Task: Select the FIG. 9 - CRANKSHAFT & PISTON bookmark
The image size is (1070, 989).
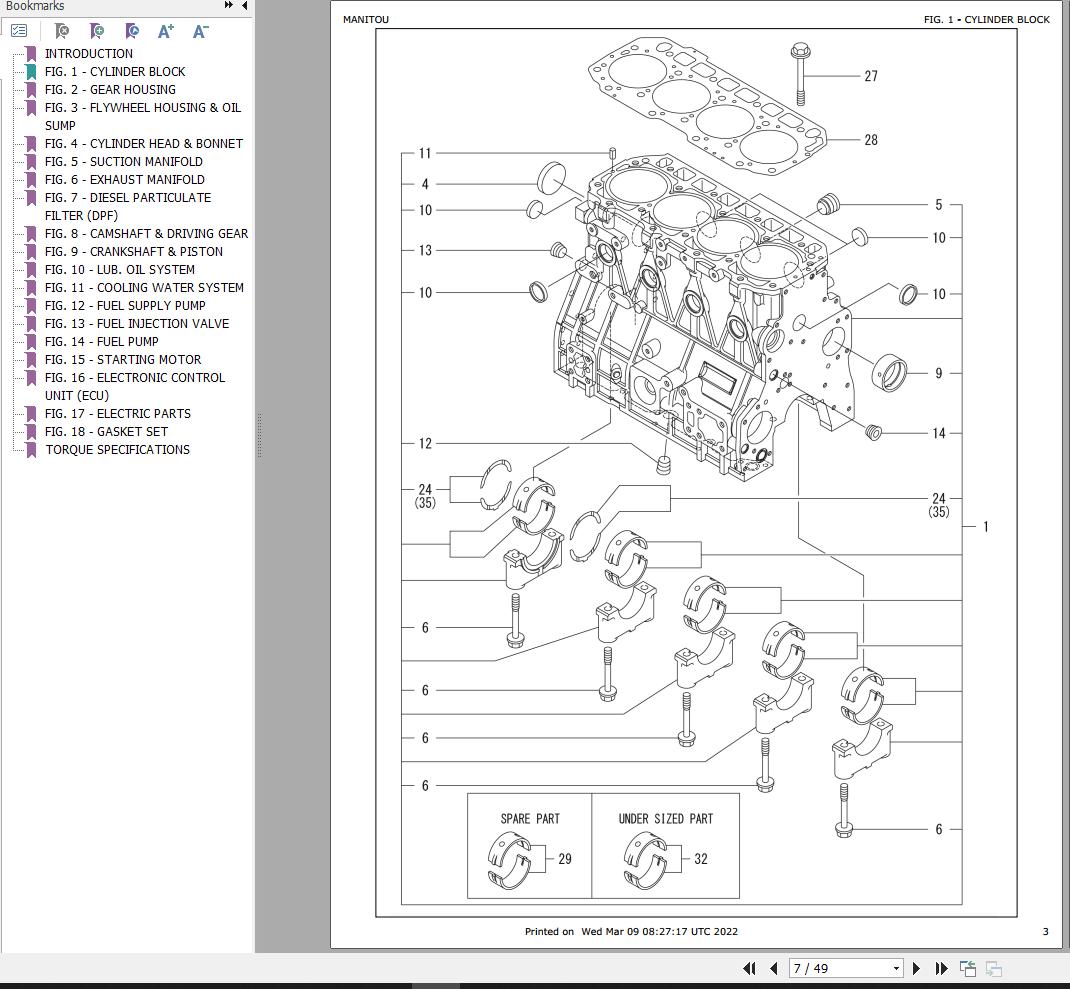Action: 131,251
